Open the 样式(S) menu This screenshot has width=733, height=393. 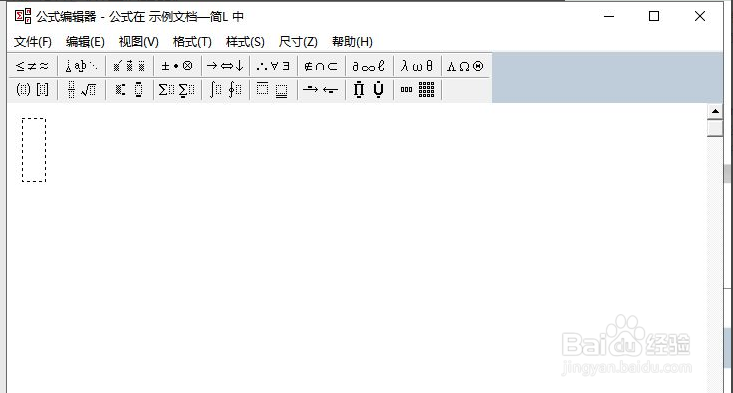pos(245,42)
